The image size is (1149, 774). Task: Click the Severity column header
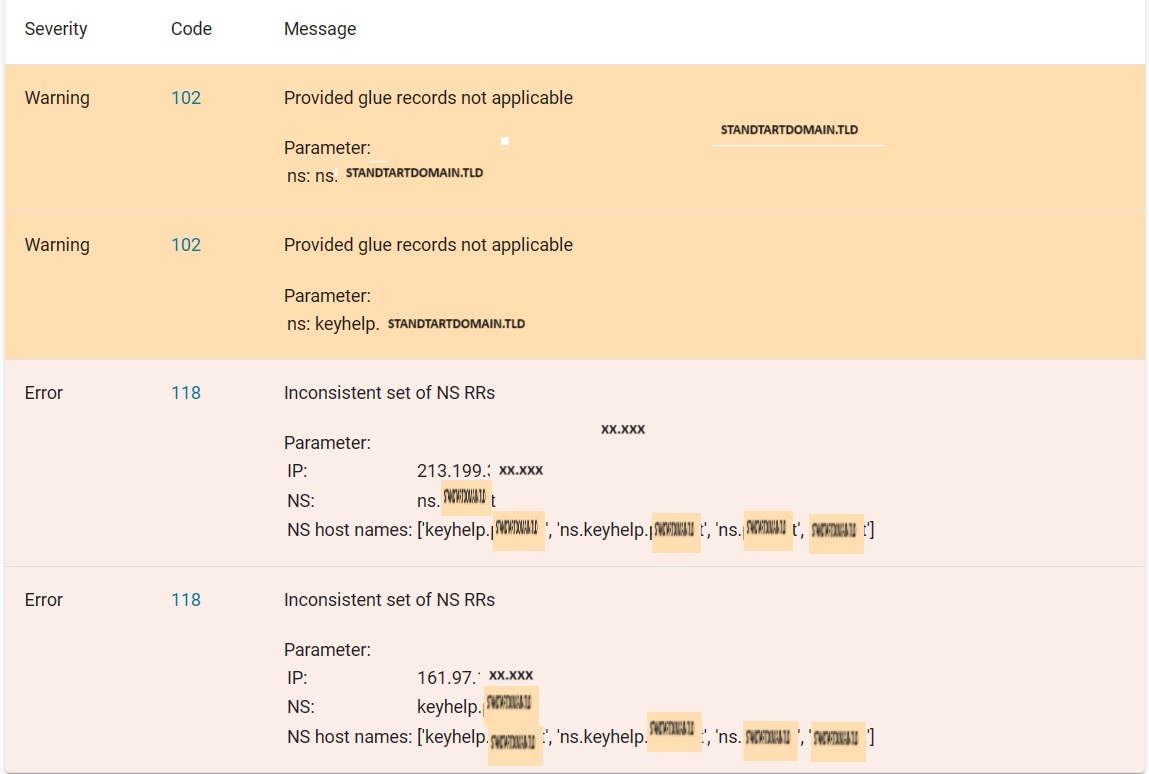coord(56,29)
